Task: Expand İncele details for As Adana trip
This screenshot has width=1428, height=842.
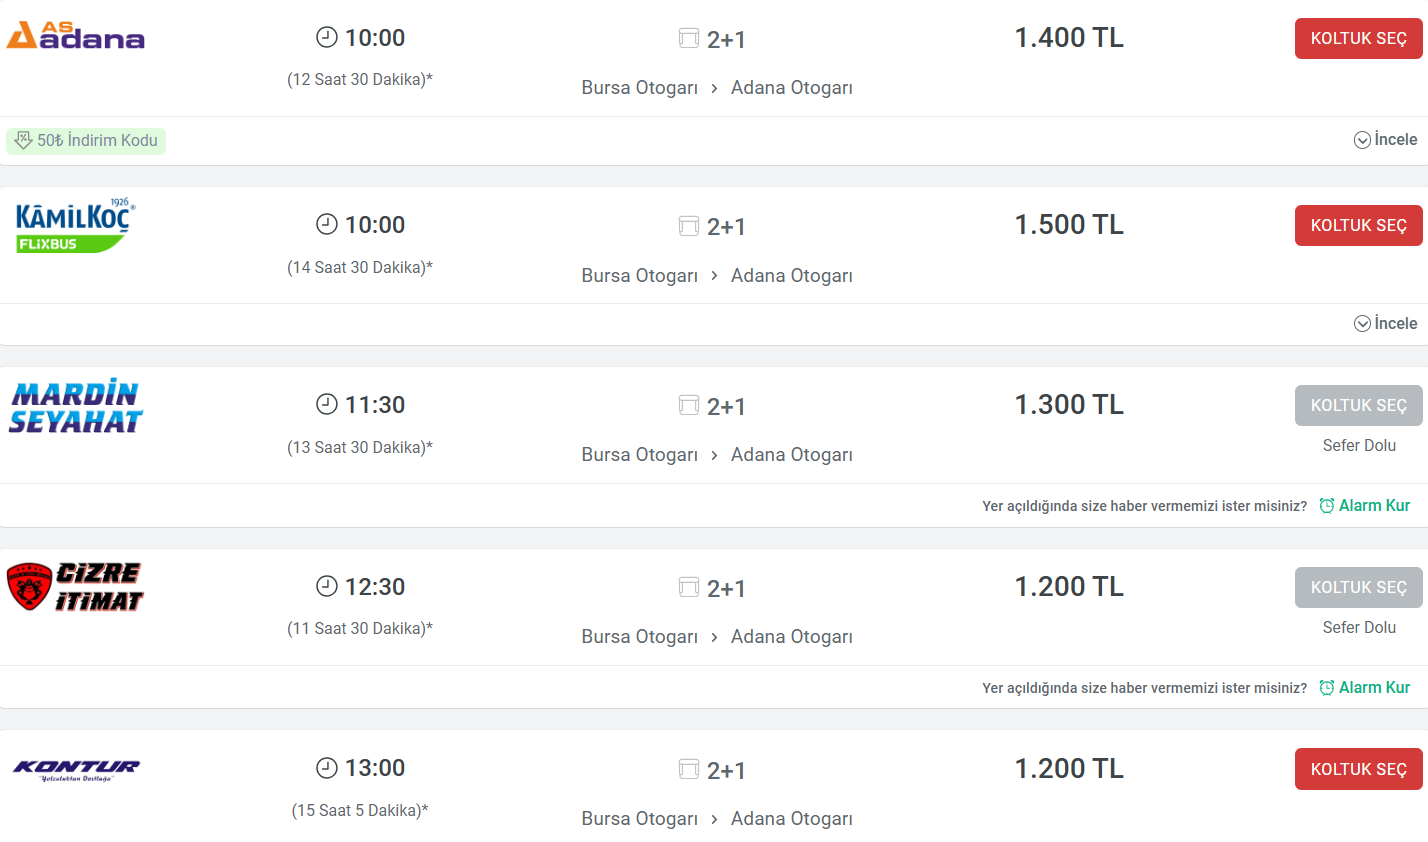Action: [1385, 140]
